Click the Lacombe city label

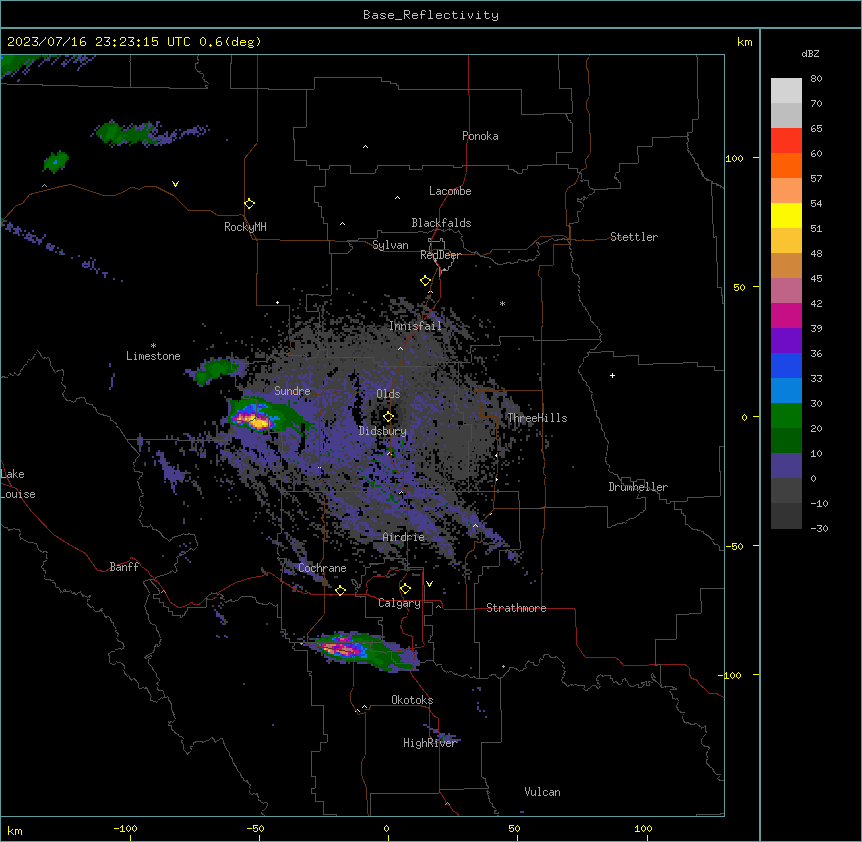click(x=450, y=191)
